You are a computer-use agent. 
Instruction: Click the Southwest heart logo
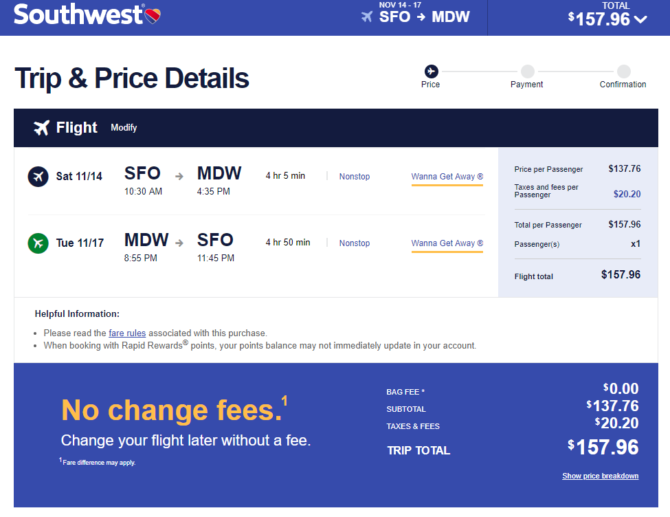pos(153,15)
